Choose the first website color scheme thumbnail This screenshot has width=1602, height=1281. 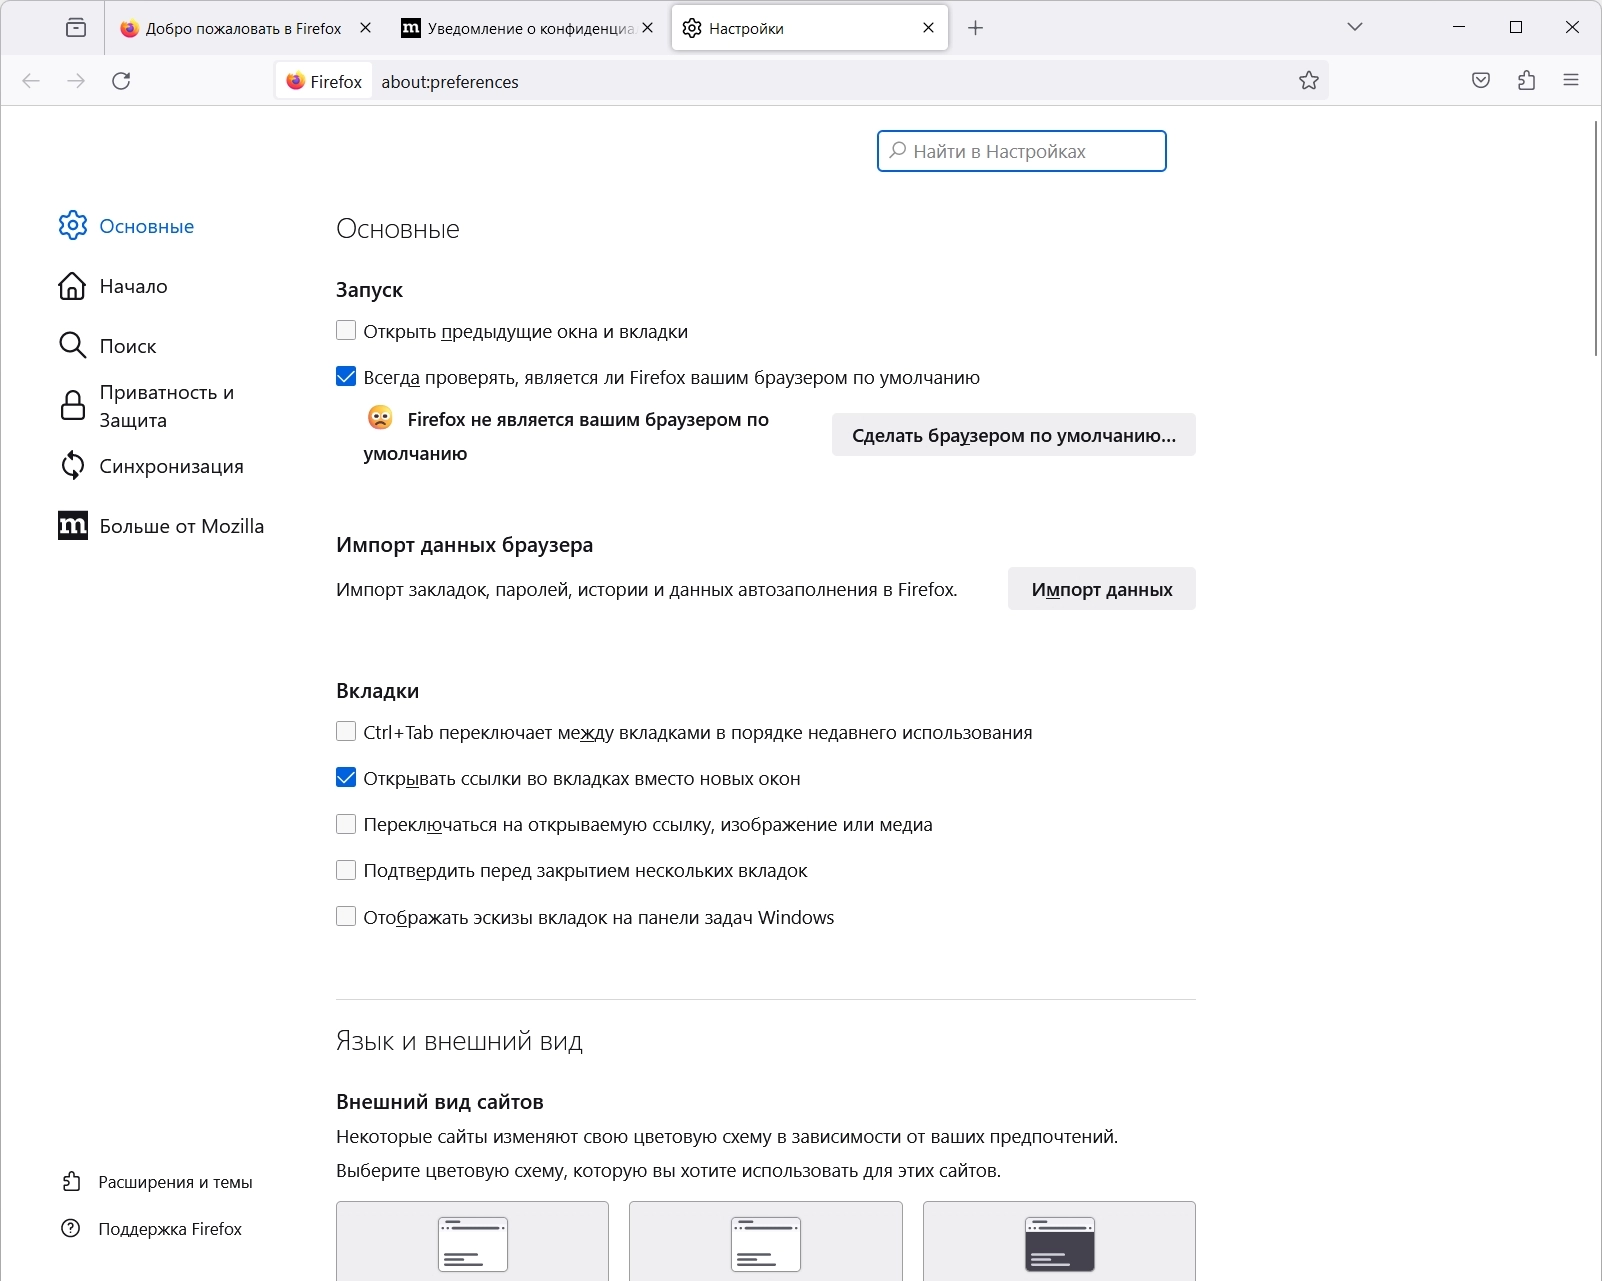(x=472, y=1241)
